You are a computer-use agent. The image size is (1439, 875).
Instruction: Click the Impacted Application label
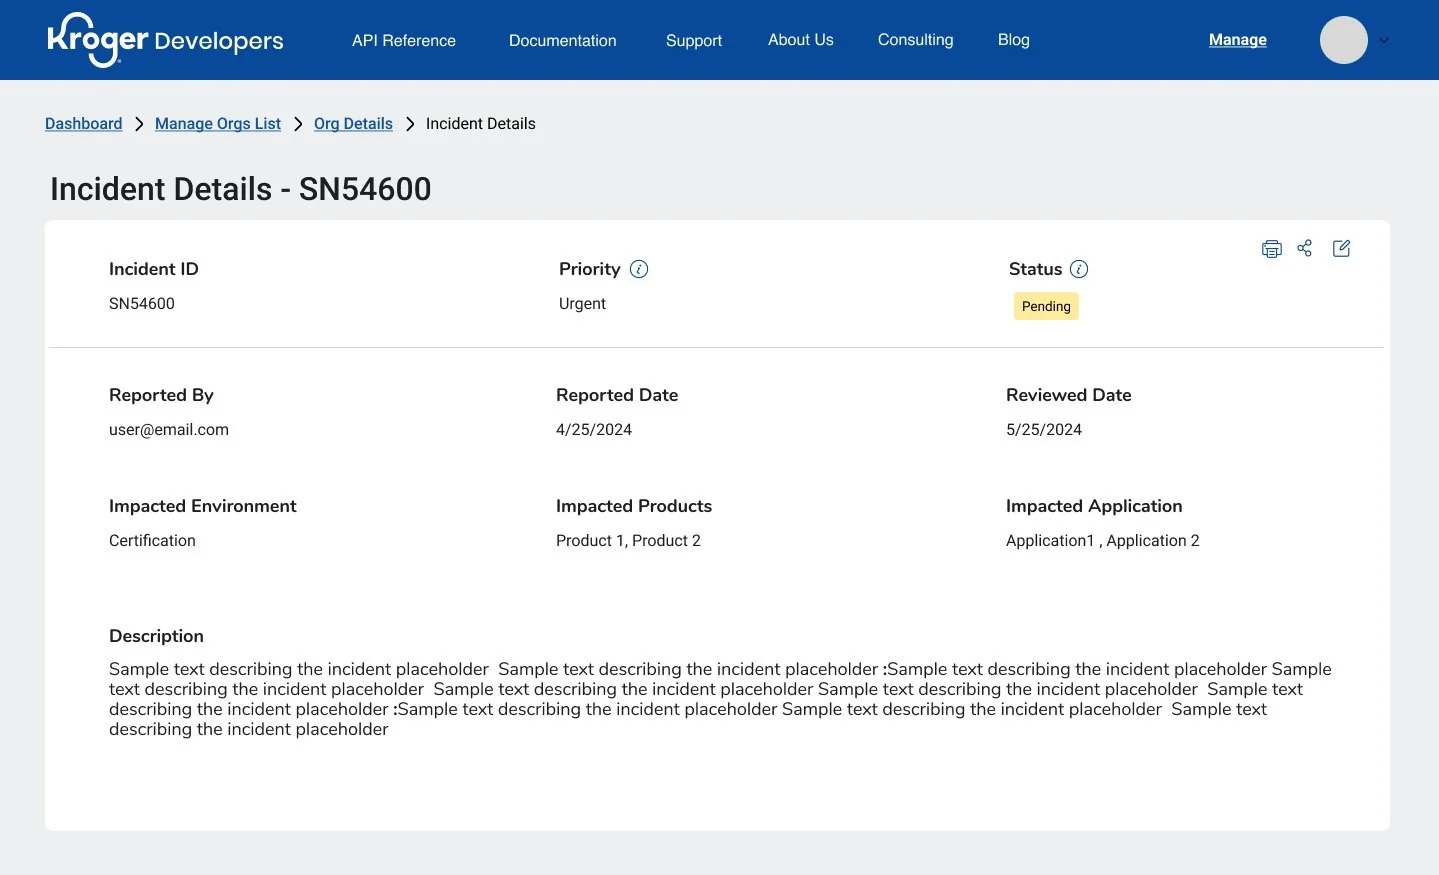[1094, 506]
